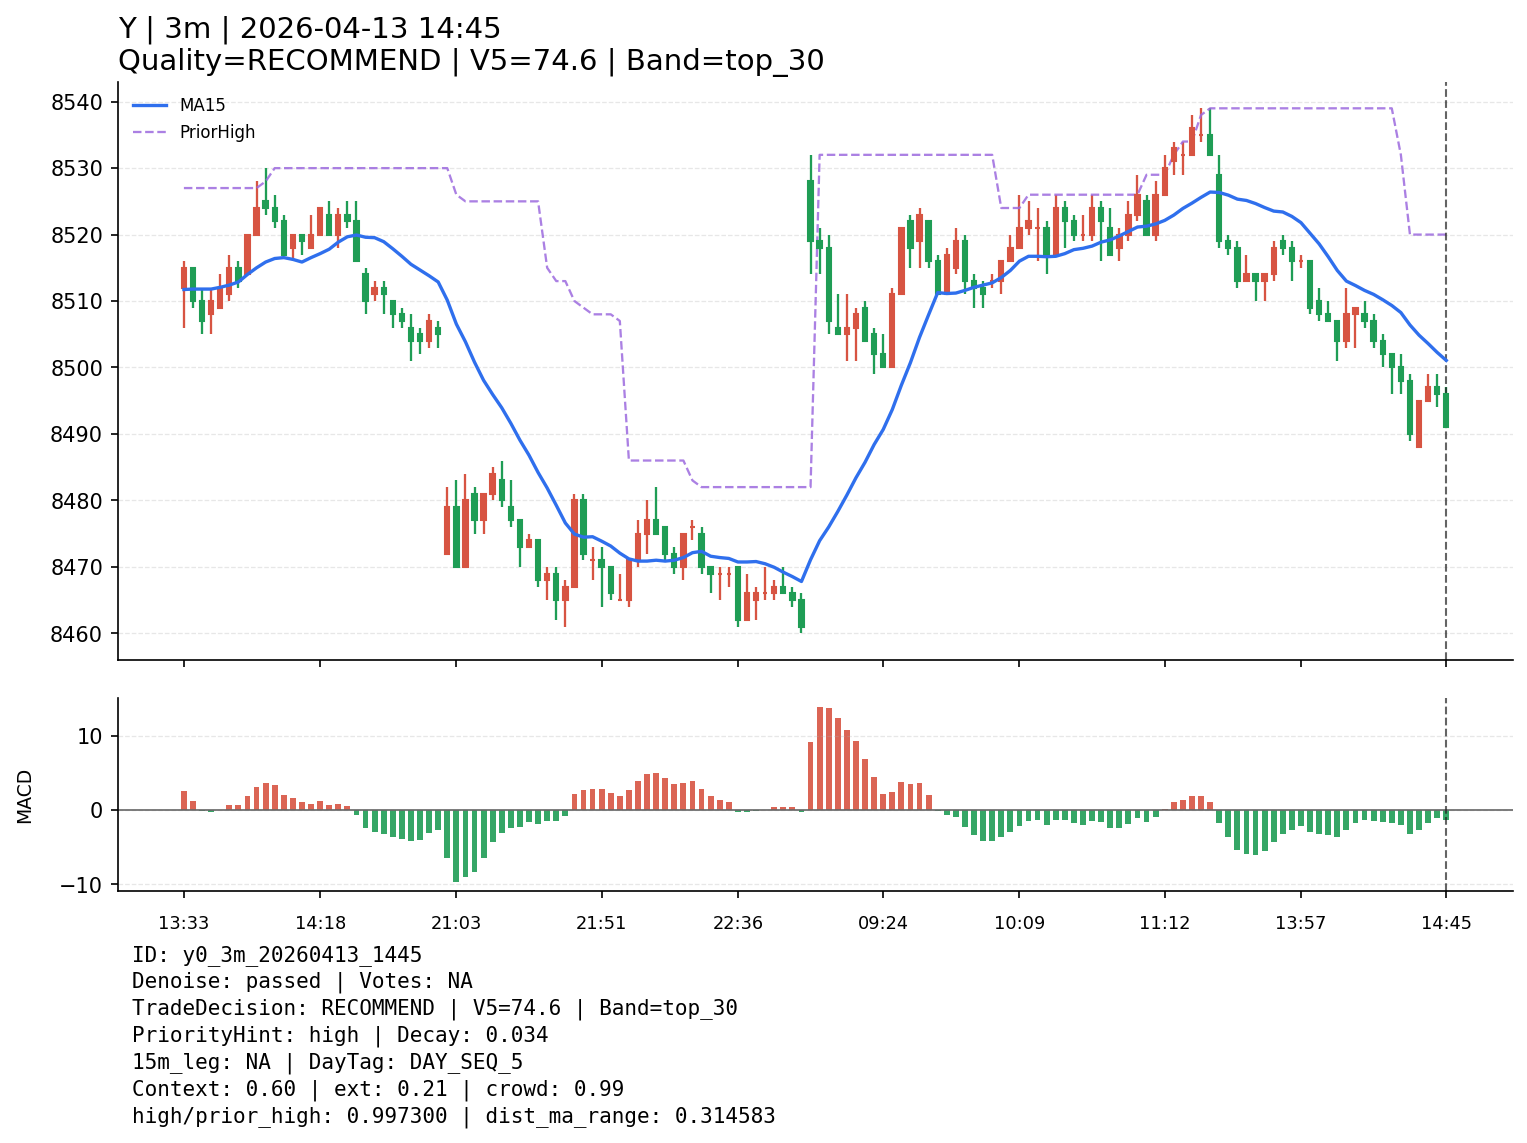Select the 11:12 x-axis time label
The height and width of the screenshot is (1143, 1527).
tap(1164, 923)
